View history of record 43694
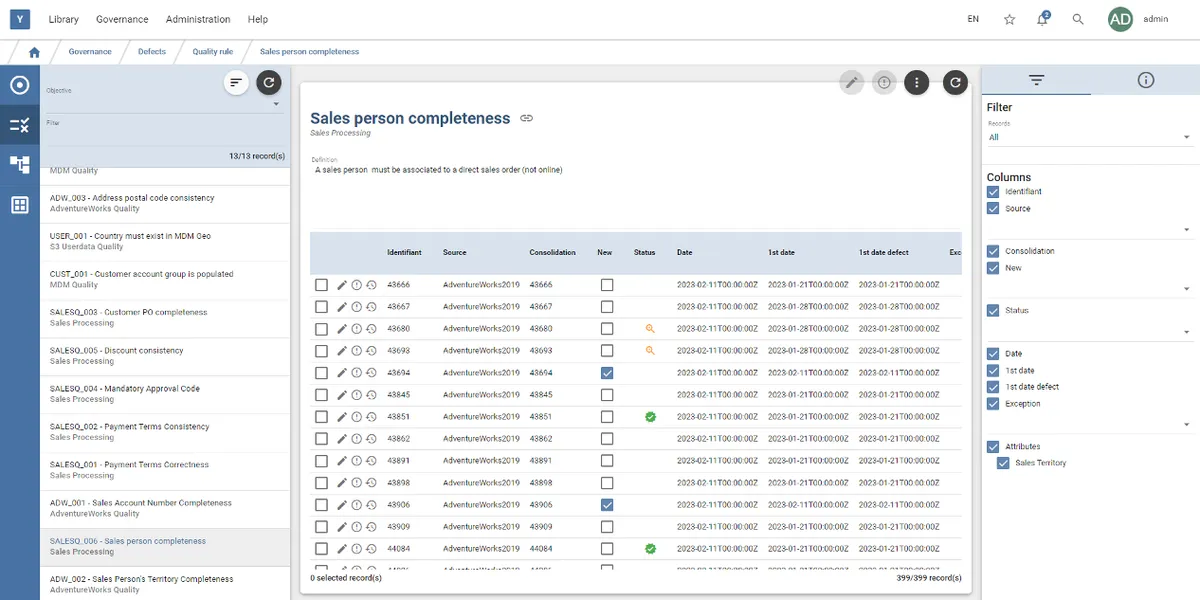1200x600 pixels. coord(371,373)
